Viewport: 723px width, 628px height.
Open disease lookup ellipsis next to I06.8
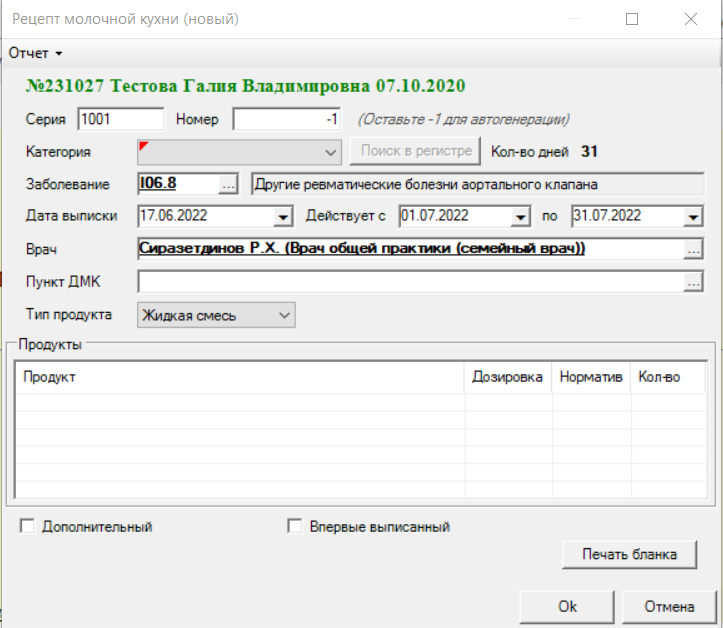pos(228,184)
